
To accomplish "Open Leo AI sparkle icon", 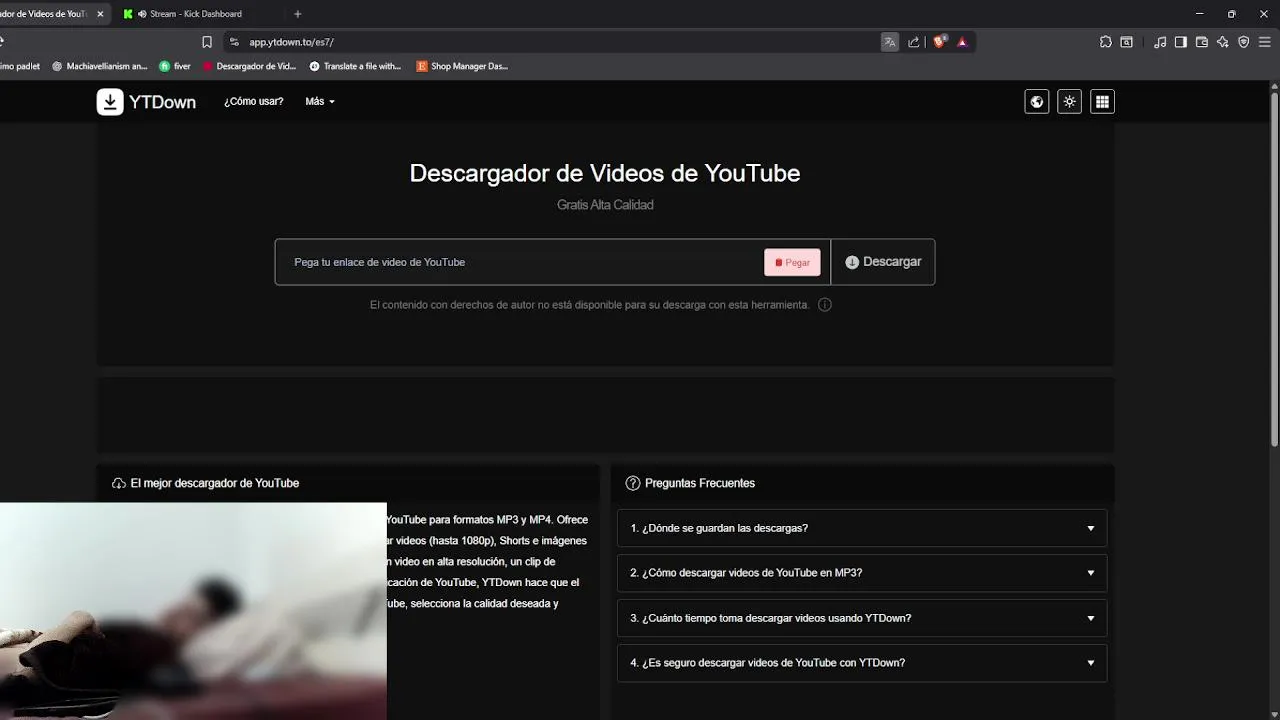I will 1223,42.
